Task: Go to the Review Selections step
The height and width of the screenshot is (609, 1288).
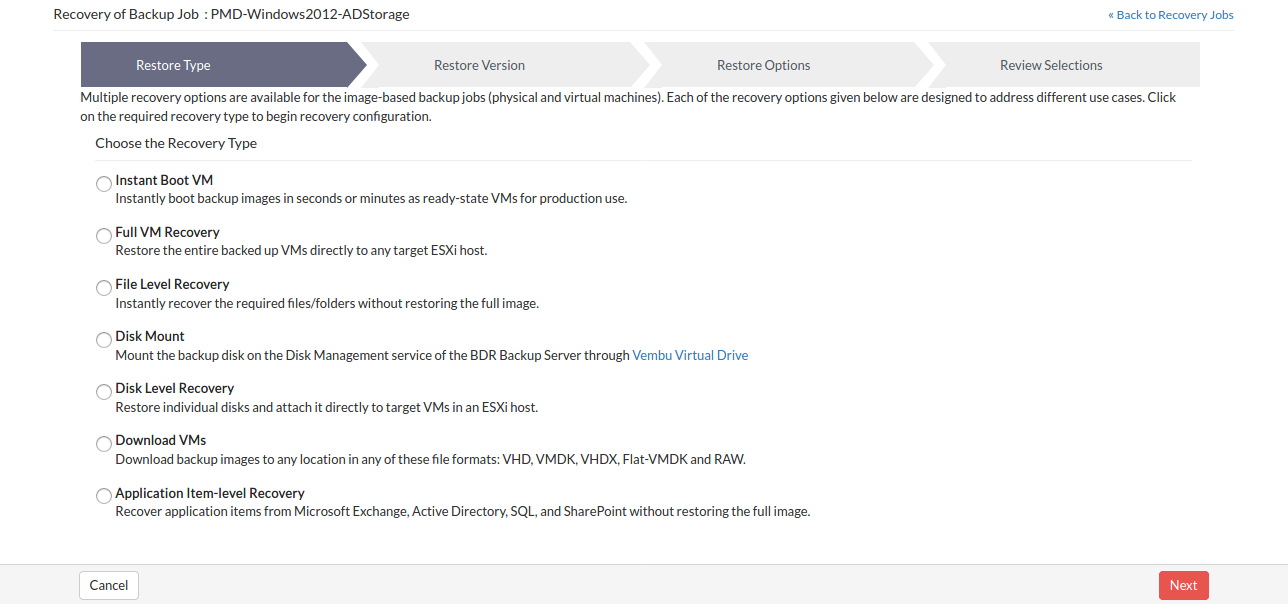Action: click(x=1051, y=65)
